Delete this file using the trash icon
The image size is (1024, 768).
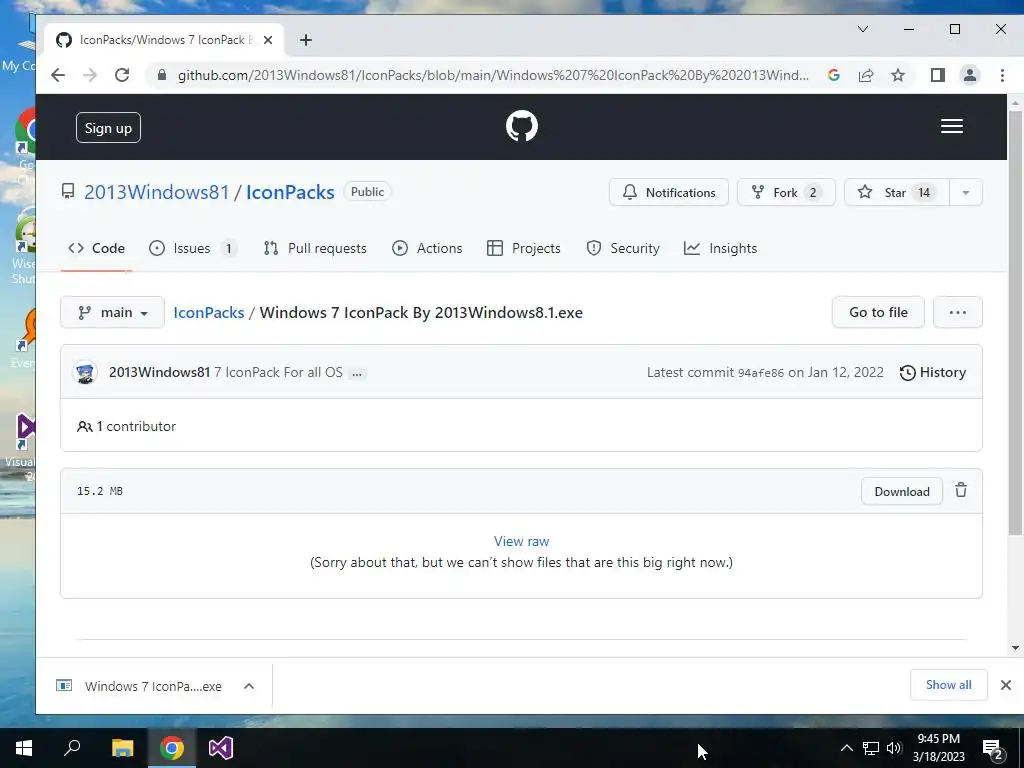961,490
